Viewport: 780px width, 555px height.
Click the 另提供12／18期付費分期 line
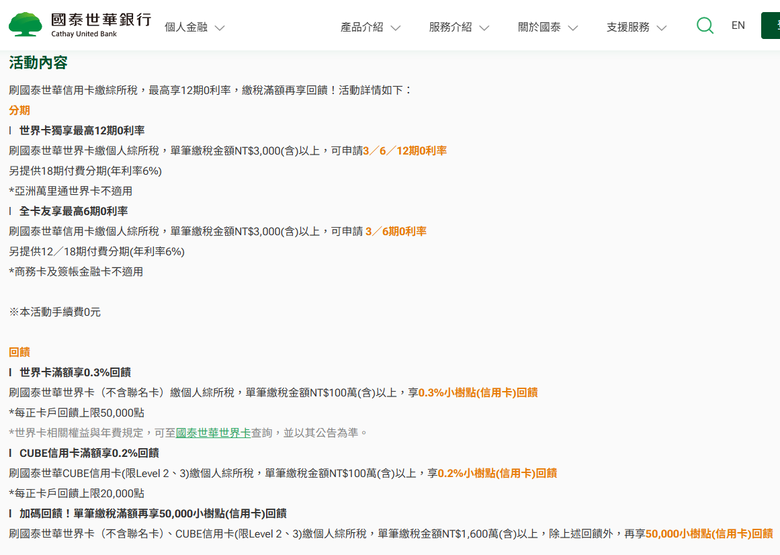(97, 252)
